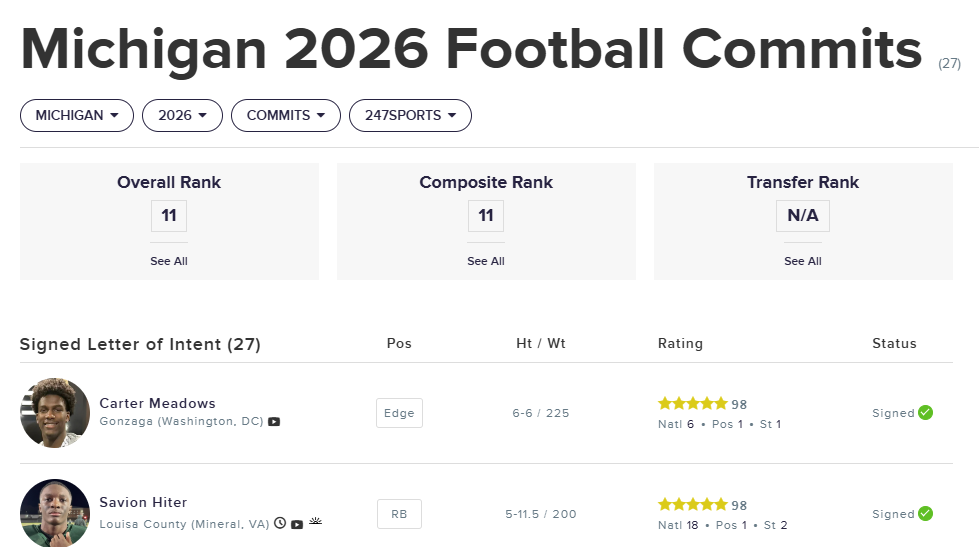Expand the 2026 year dropdown
The image size is (979, 547).
(x=182, y=115)
